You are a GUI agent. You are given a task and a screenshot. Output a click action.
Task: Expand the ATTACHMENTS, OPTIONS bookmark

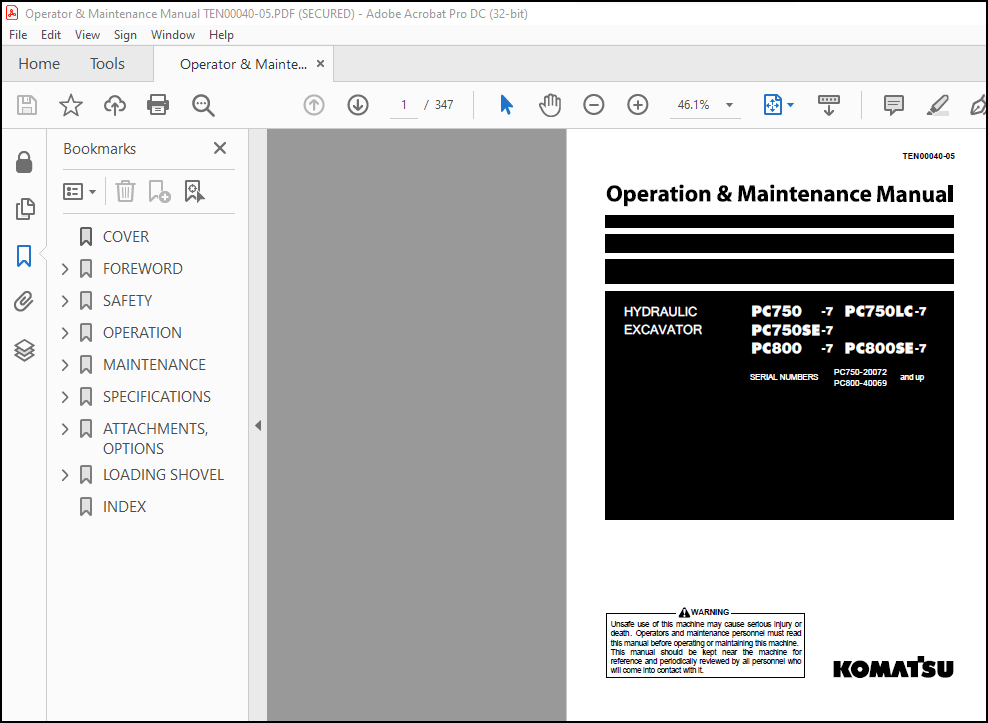[x=64, y=429]
